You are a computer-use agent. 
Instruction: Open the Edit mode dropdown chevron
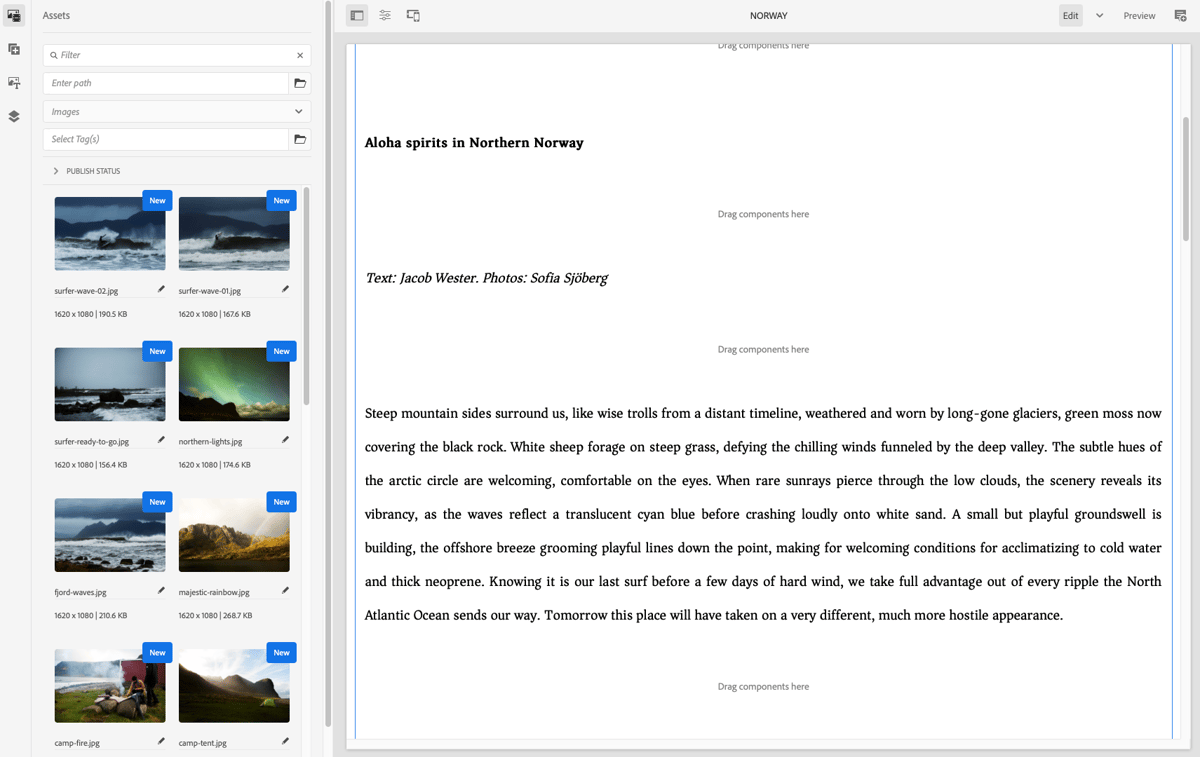click(1098, 15)
